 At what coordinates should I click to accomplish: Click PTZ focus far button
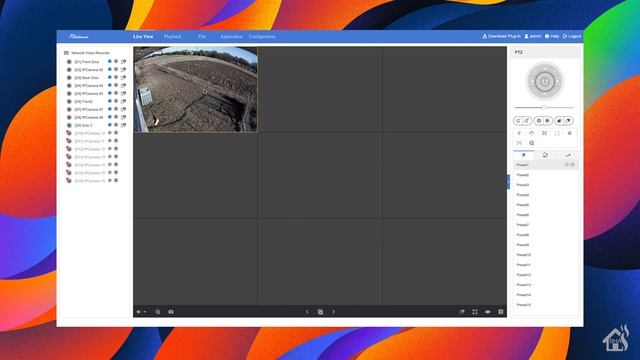[x=548, y=121]
